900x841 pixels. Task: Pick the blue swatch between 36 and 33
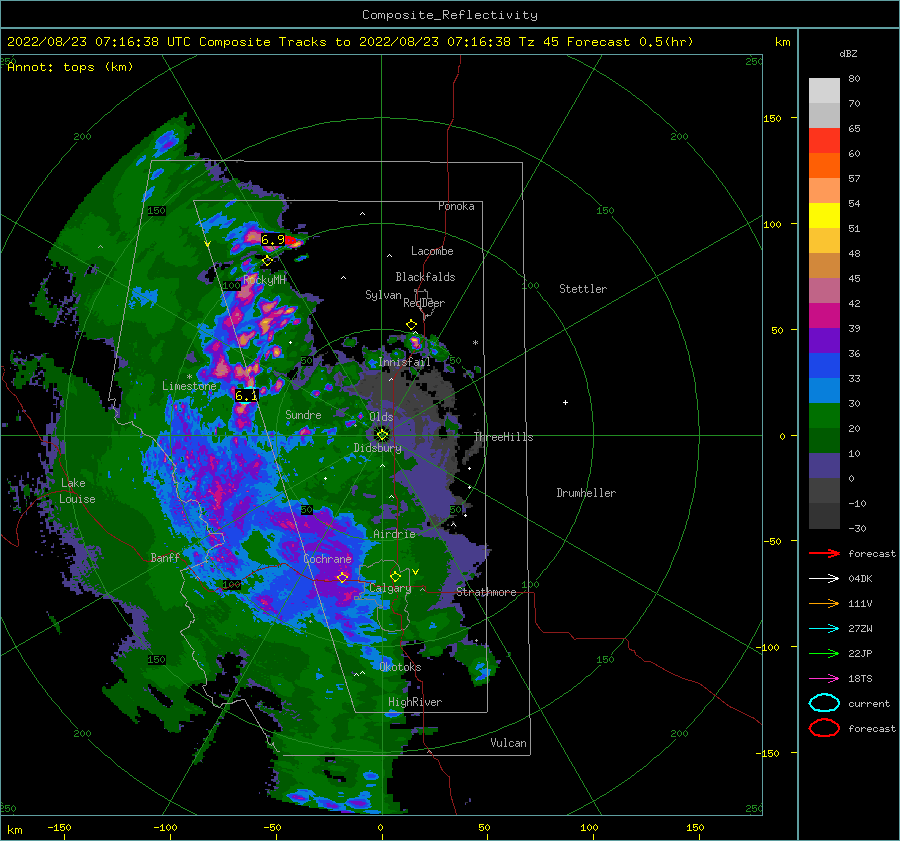[824, 366]
